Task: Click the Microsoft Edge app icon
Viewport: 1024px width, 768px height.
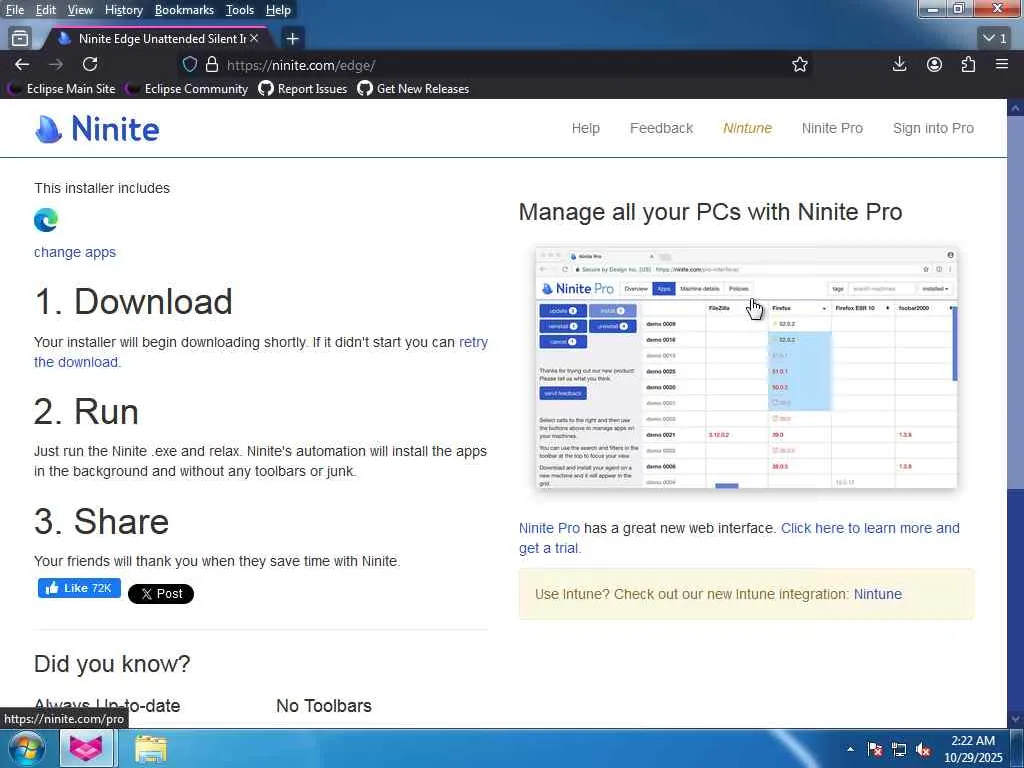Action: [x=46, y=220]
